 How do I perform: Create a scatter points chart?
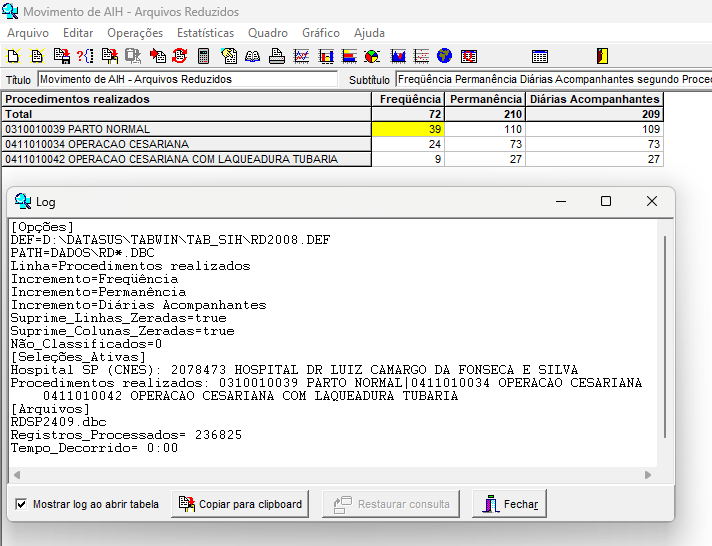(x=421, y=56)
